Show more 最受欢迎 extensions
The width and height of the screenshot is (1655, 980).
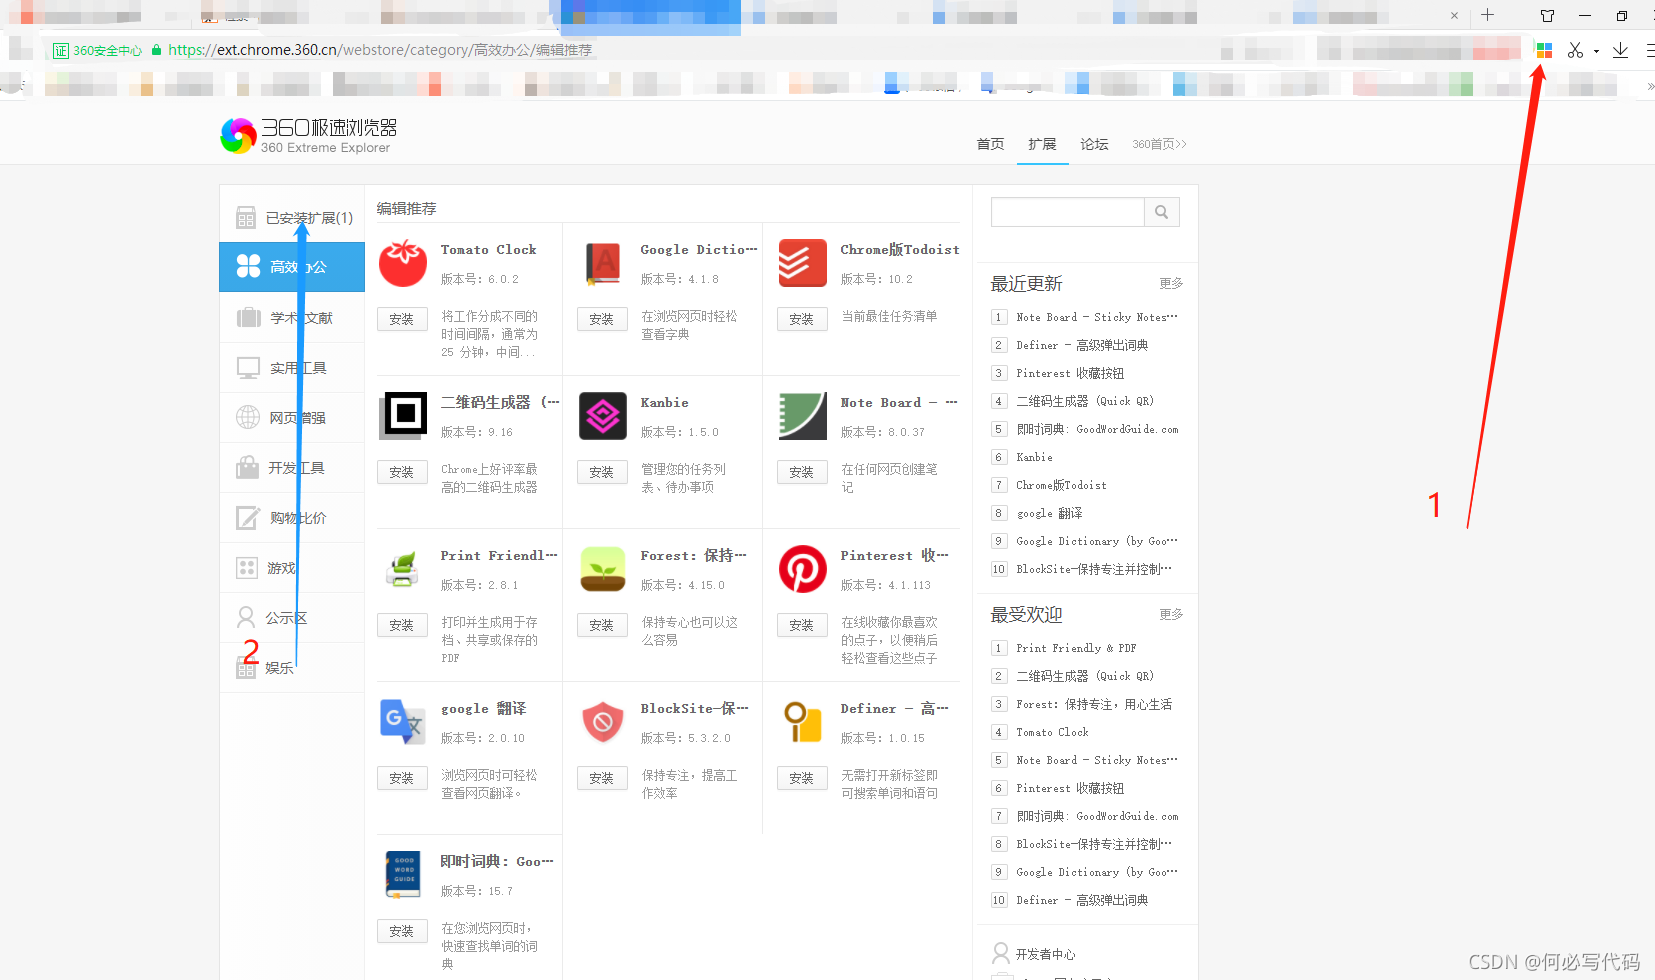click(x=1171, y=615)
